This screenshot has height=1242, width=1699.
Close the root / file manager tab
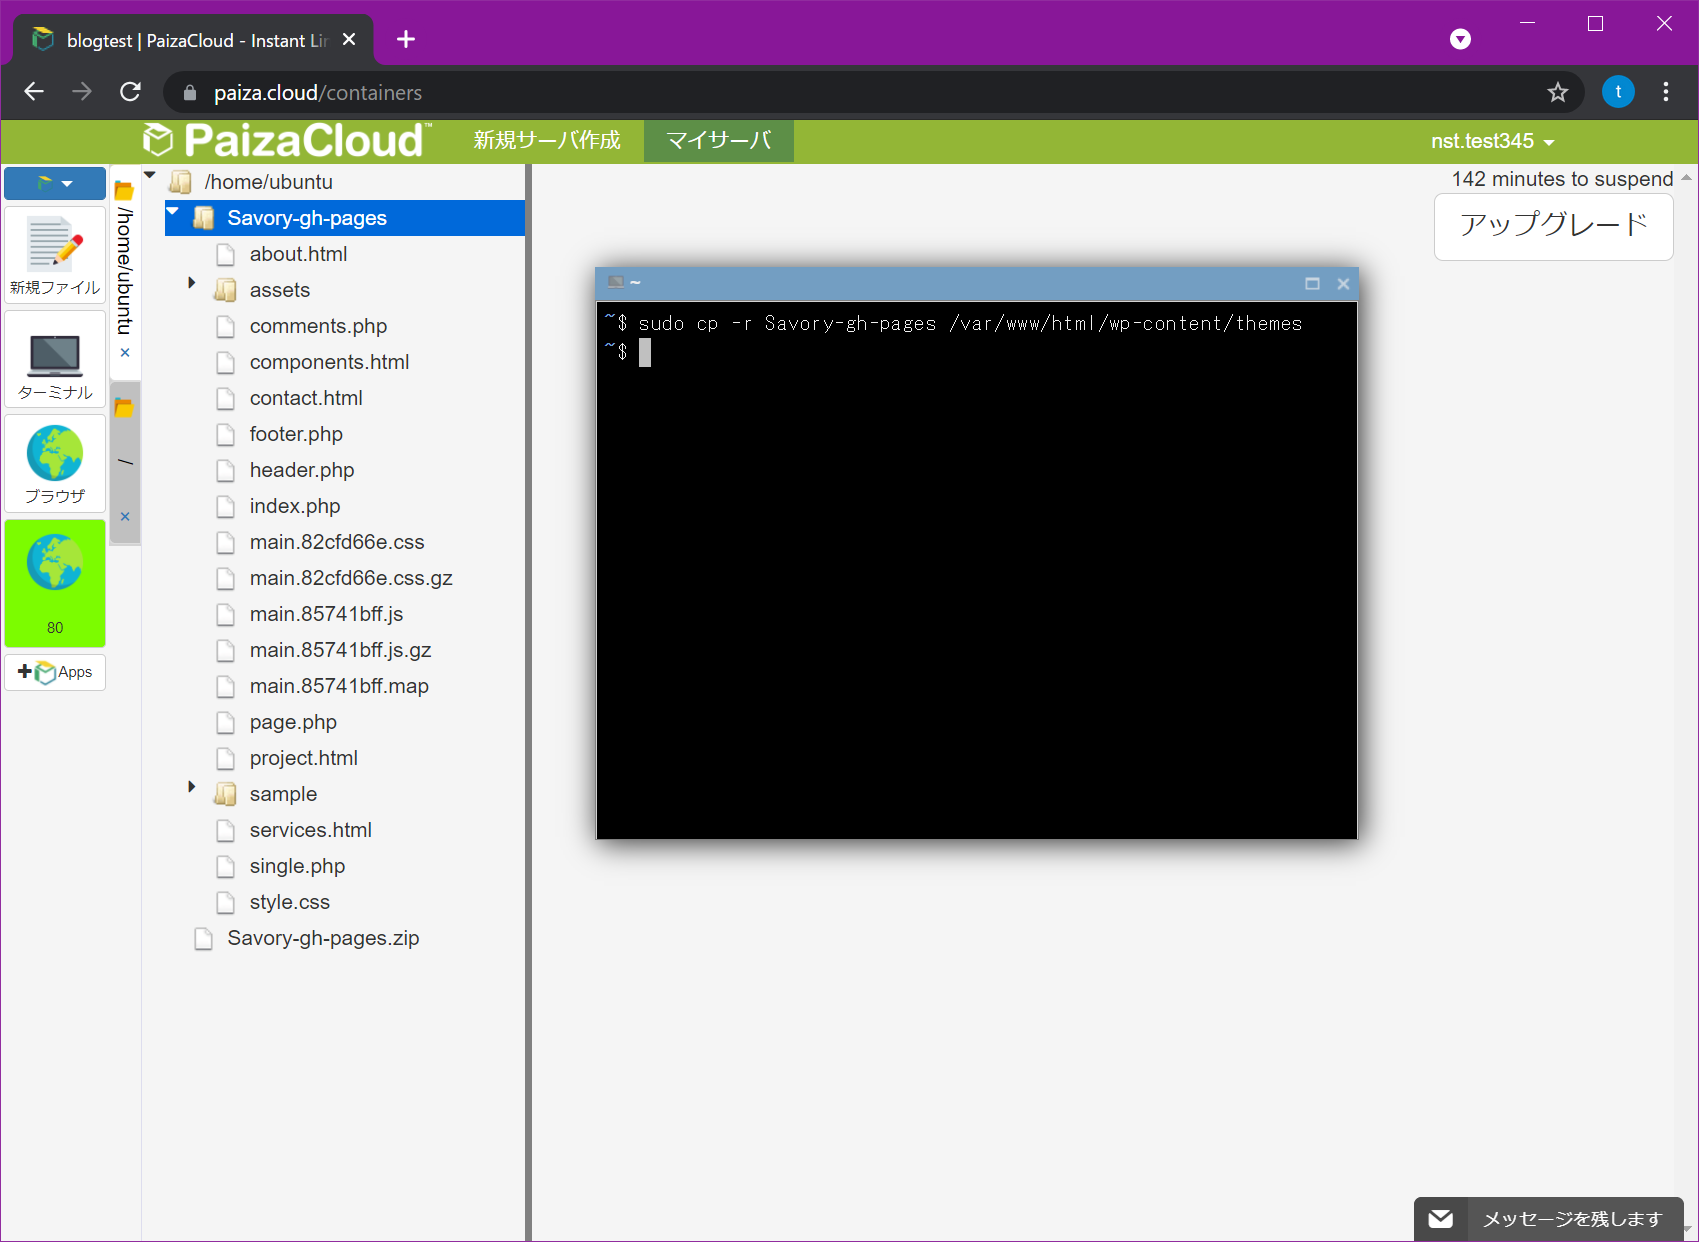click(x=125, y=517)
